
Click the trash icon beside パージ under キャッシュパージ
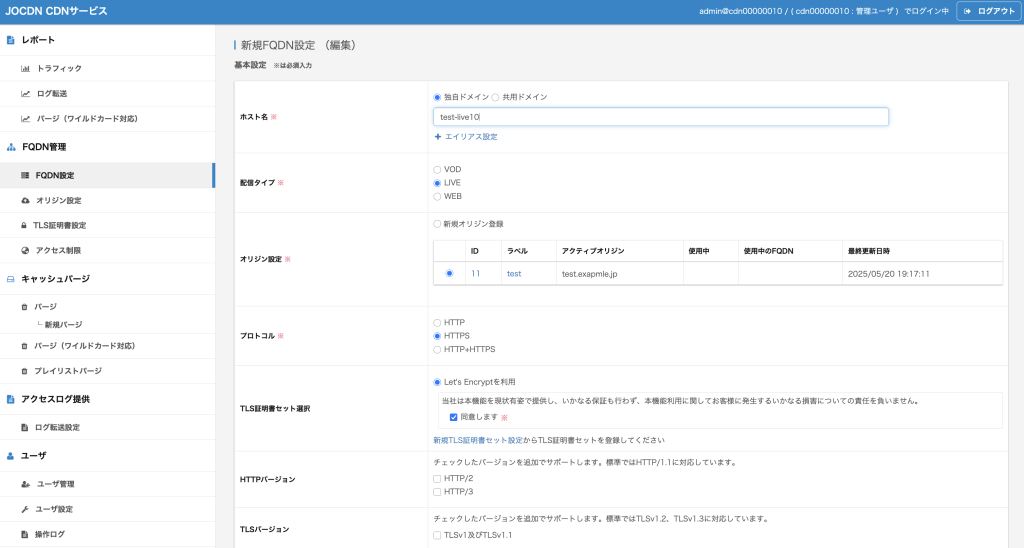24,307
